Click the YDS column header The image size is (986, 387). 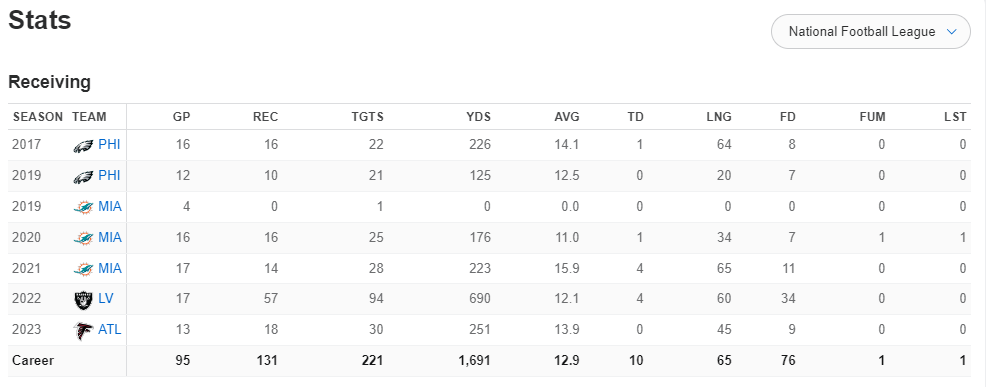(x=479, y=117)
